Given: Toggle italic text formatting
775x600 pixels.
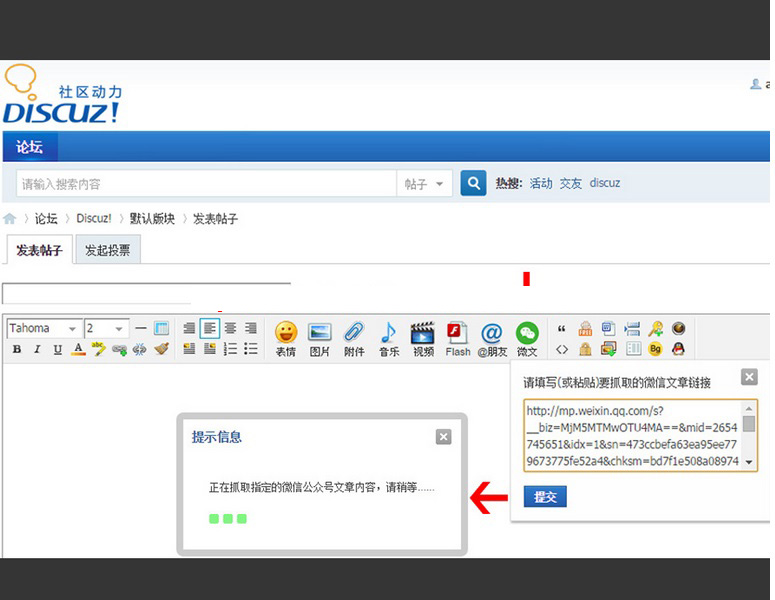Looking at the screenshot, I should click(x=37, y=349).
